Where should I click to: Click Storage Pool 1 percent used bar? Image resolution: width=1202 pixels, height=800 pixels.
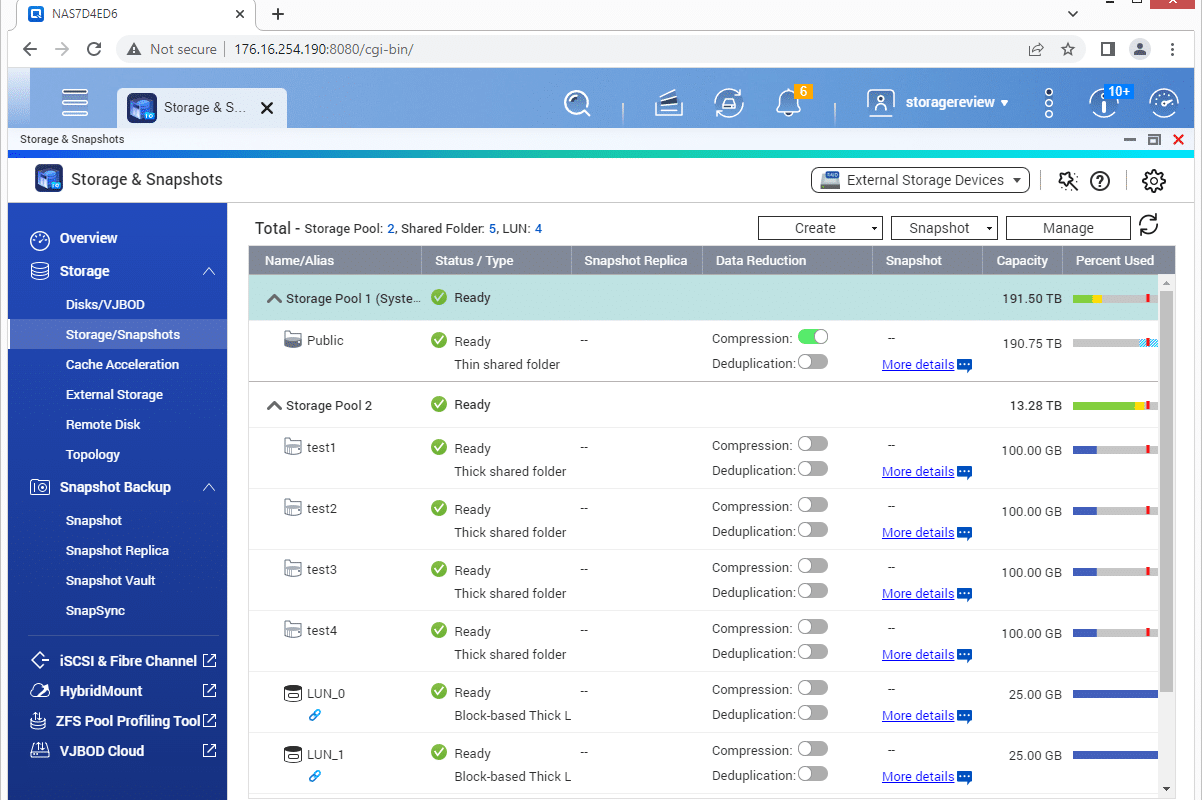pos(1115,299)
